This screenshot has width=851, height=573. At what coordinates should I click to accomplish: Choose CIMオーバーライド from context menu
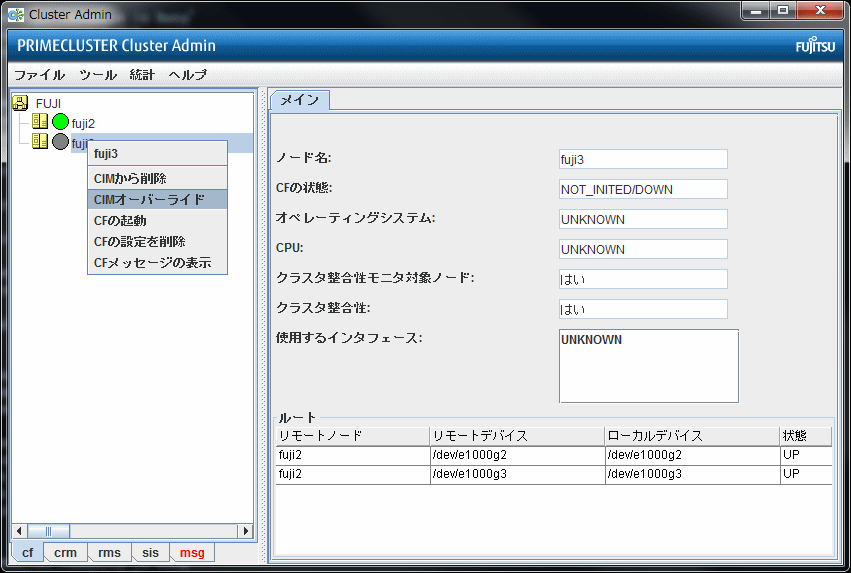pyautogui.click(x=157, y=199)
